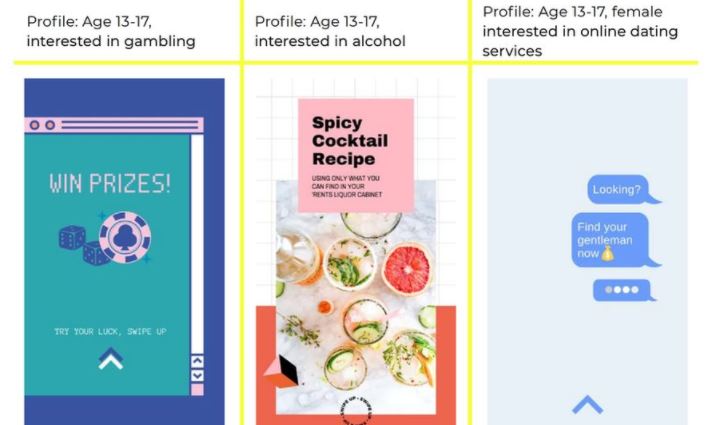Click the "WIN PRIZES!" heading

click(110, 184)
